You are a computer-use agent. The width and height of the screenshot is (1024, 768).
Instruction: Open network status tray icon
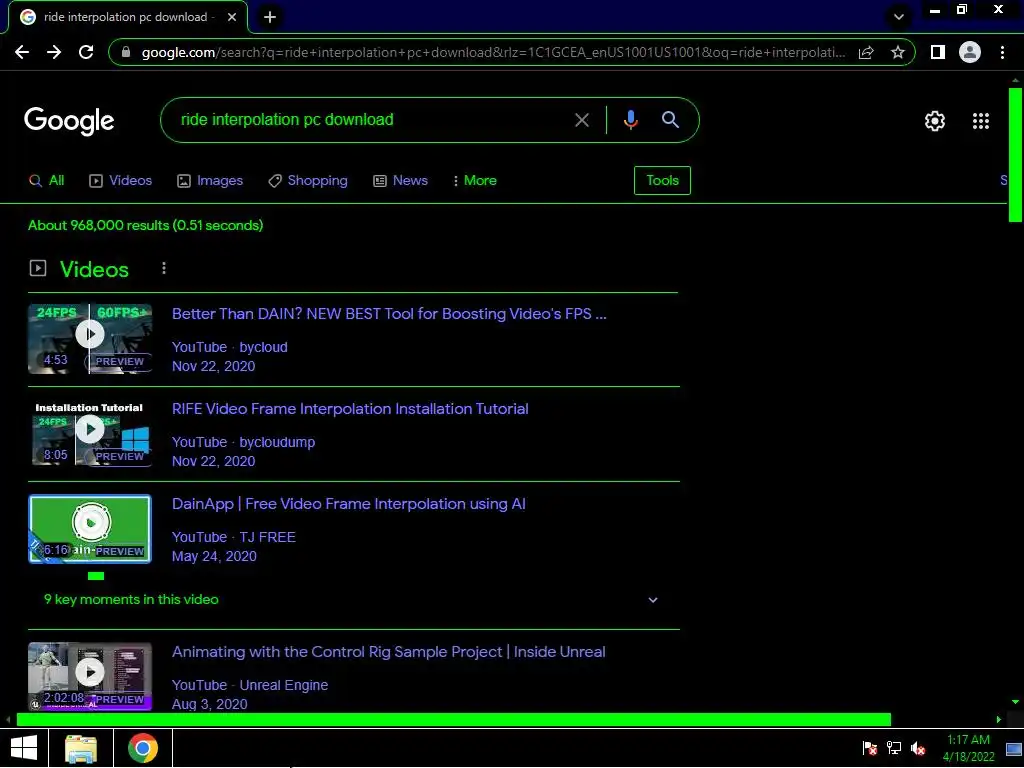pos(893,748)
